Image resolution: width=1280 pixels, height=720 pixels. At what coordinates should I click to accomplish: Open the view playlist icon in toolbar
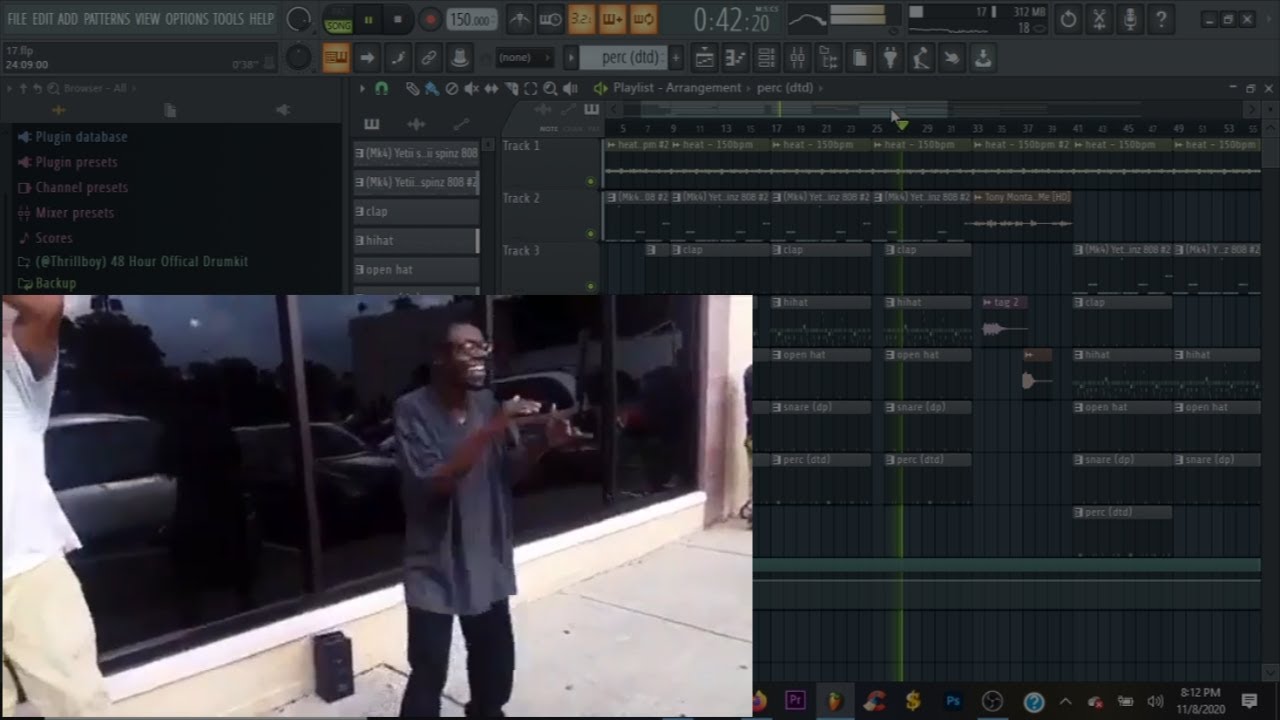[x=704, y=58]
